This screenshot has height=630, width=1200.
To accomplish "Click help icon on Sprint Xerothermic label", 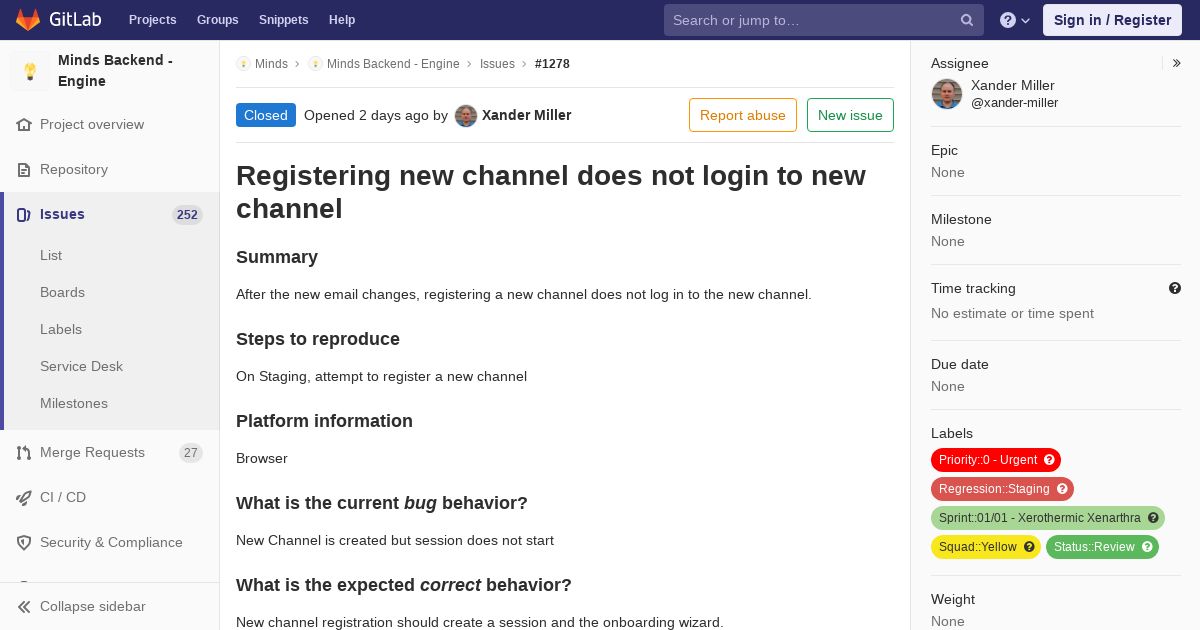I will click(1153, 518).
